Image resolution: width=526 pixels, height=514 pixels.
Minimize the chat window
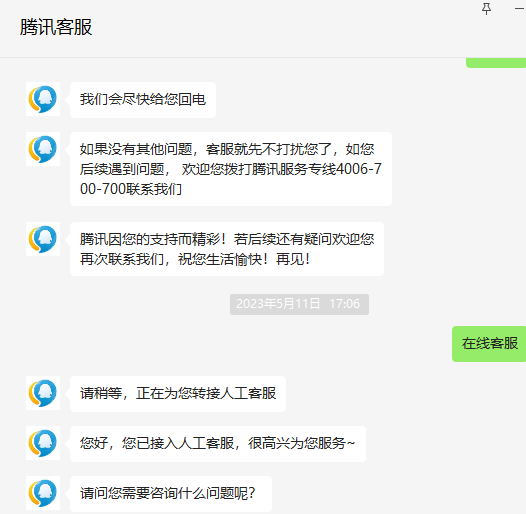point(520,9)
